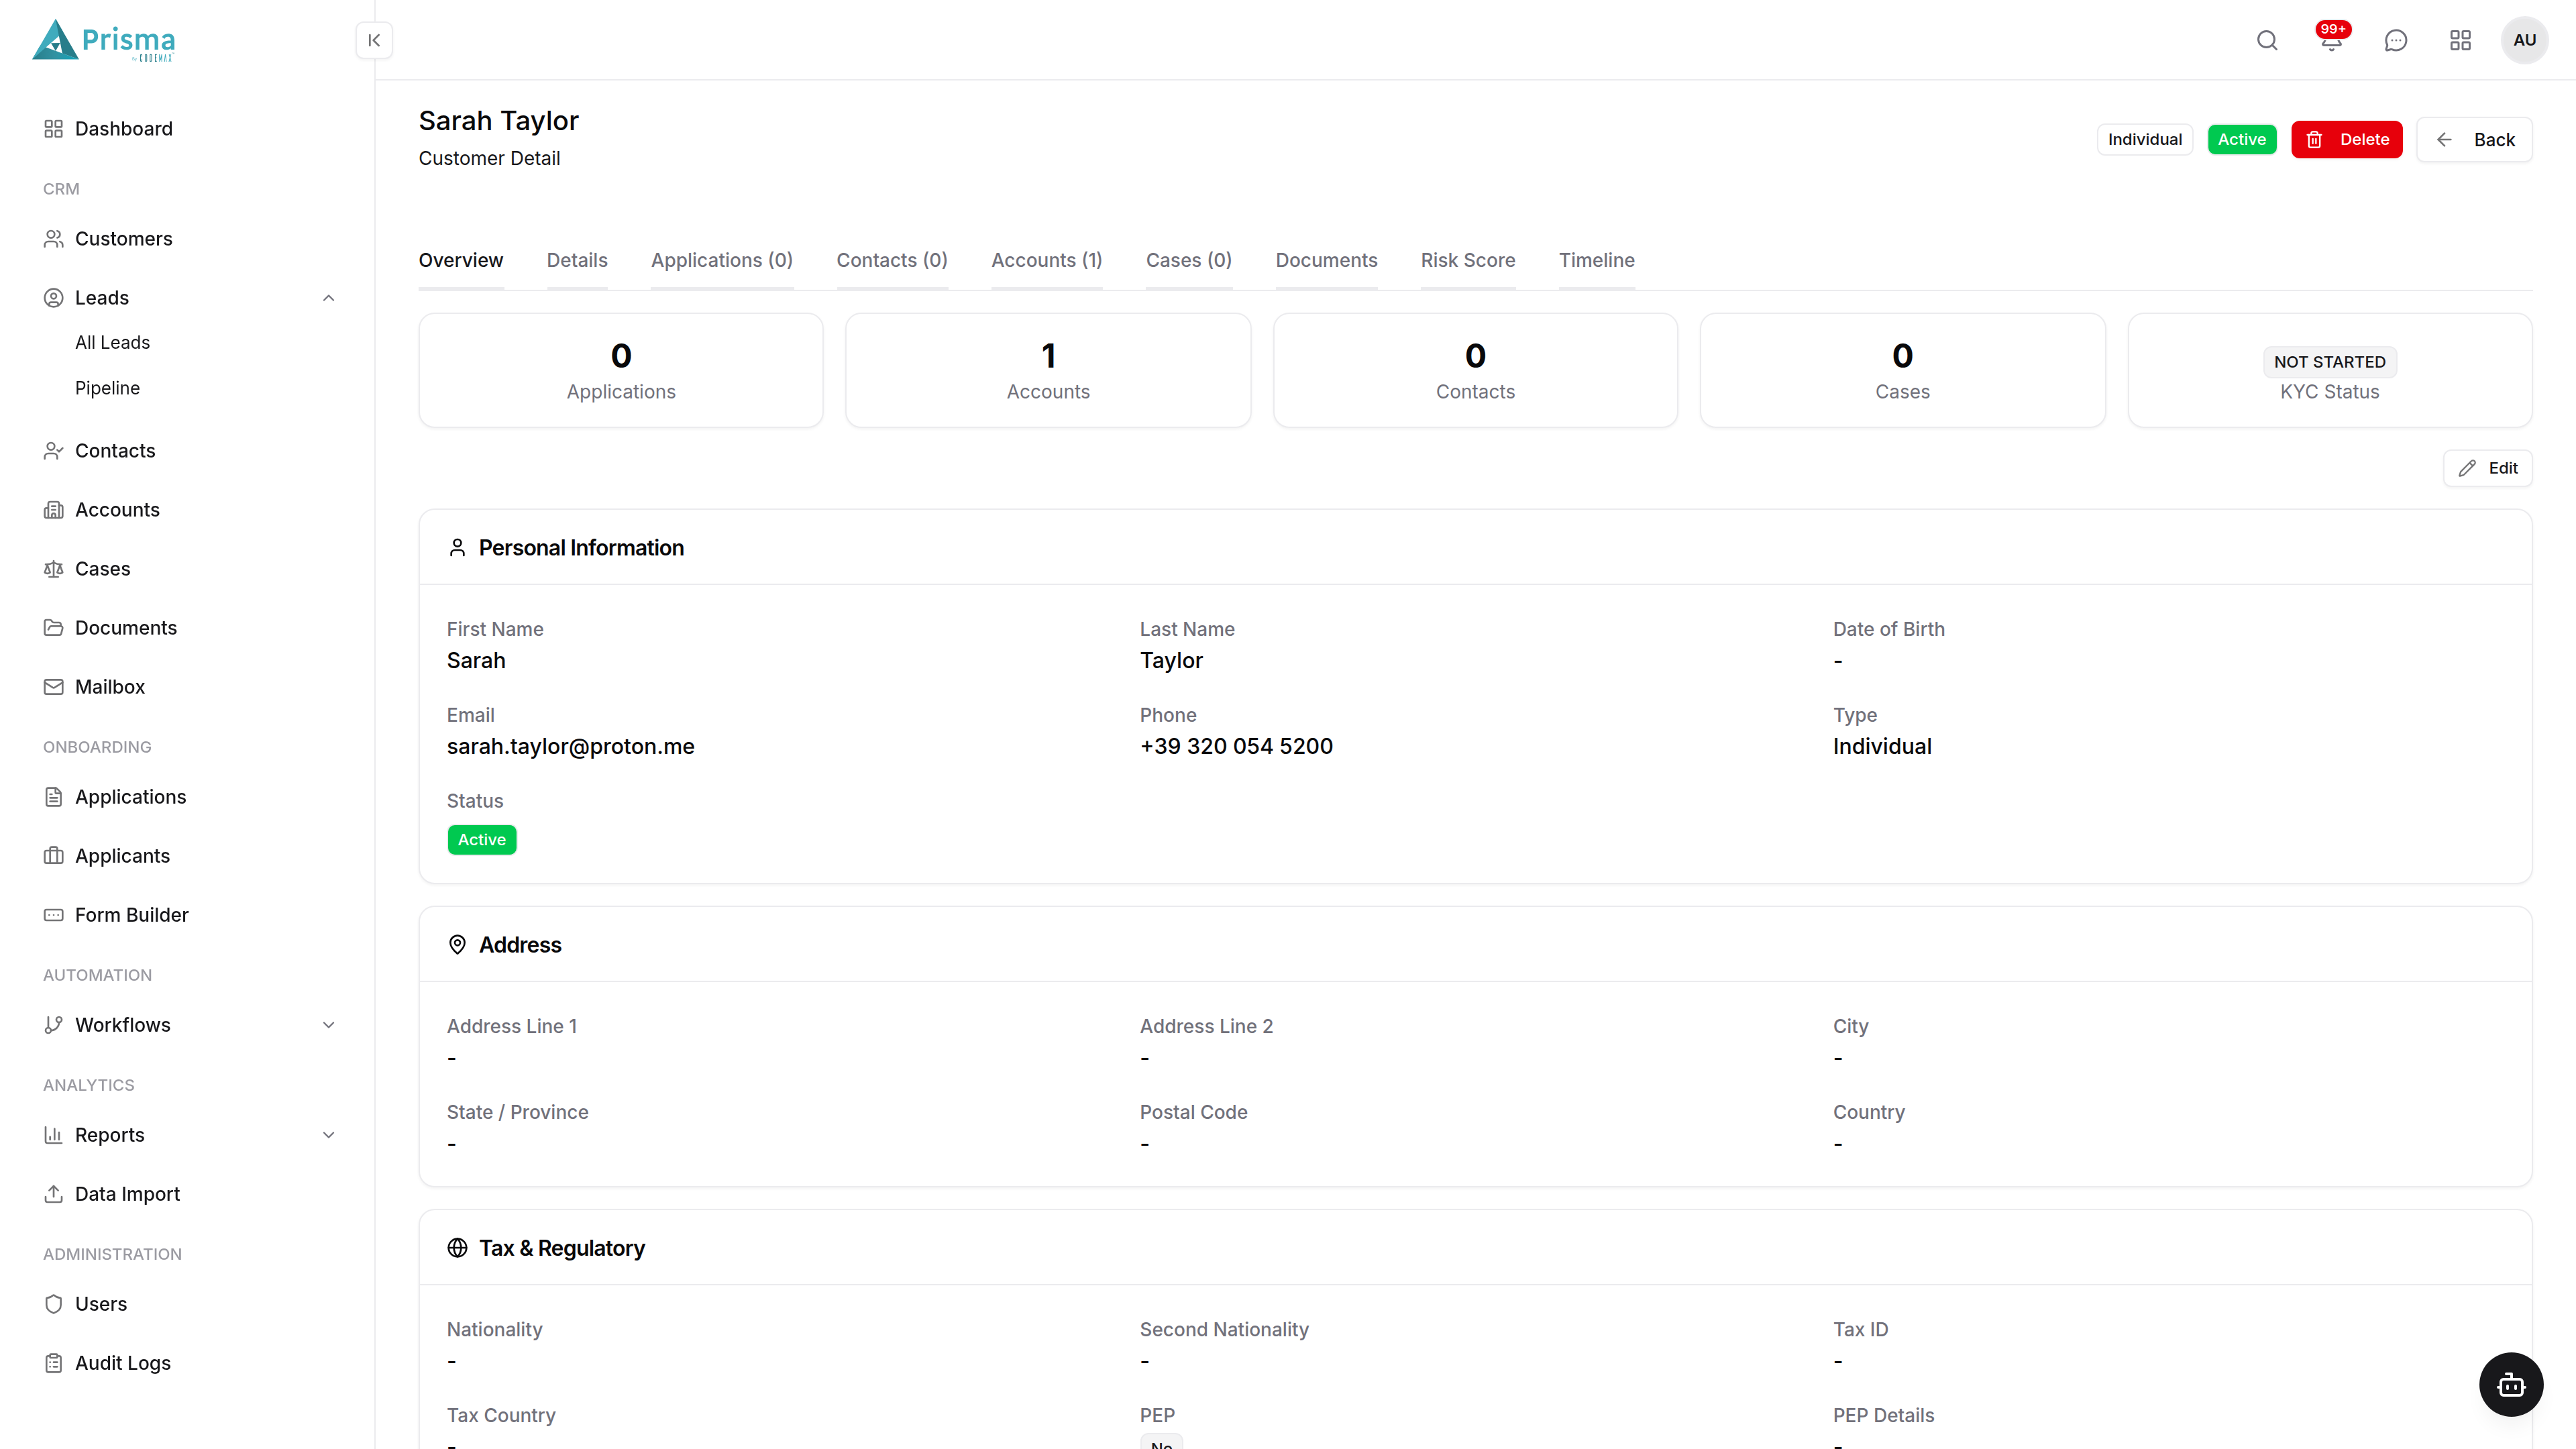Click the Individual type badge in header

tap(2144, 140)
